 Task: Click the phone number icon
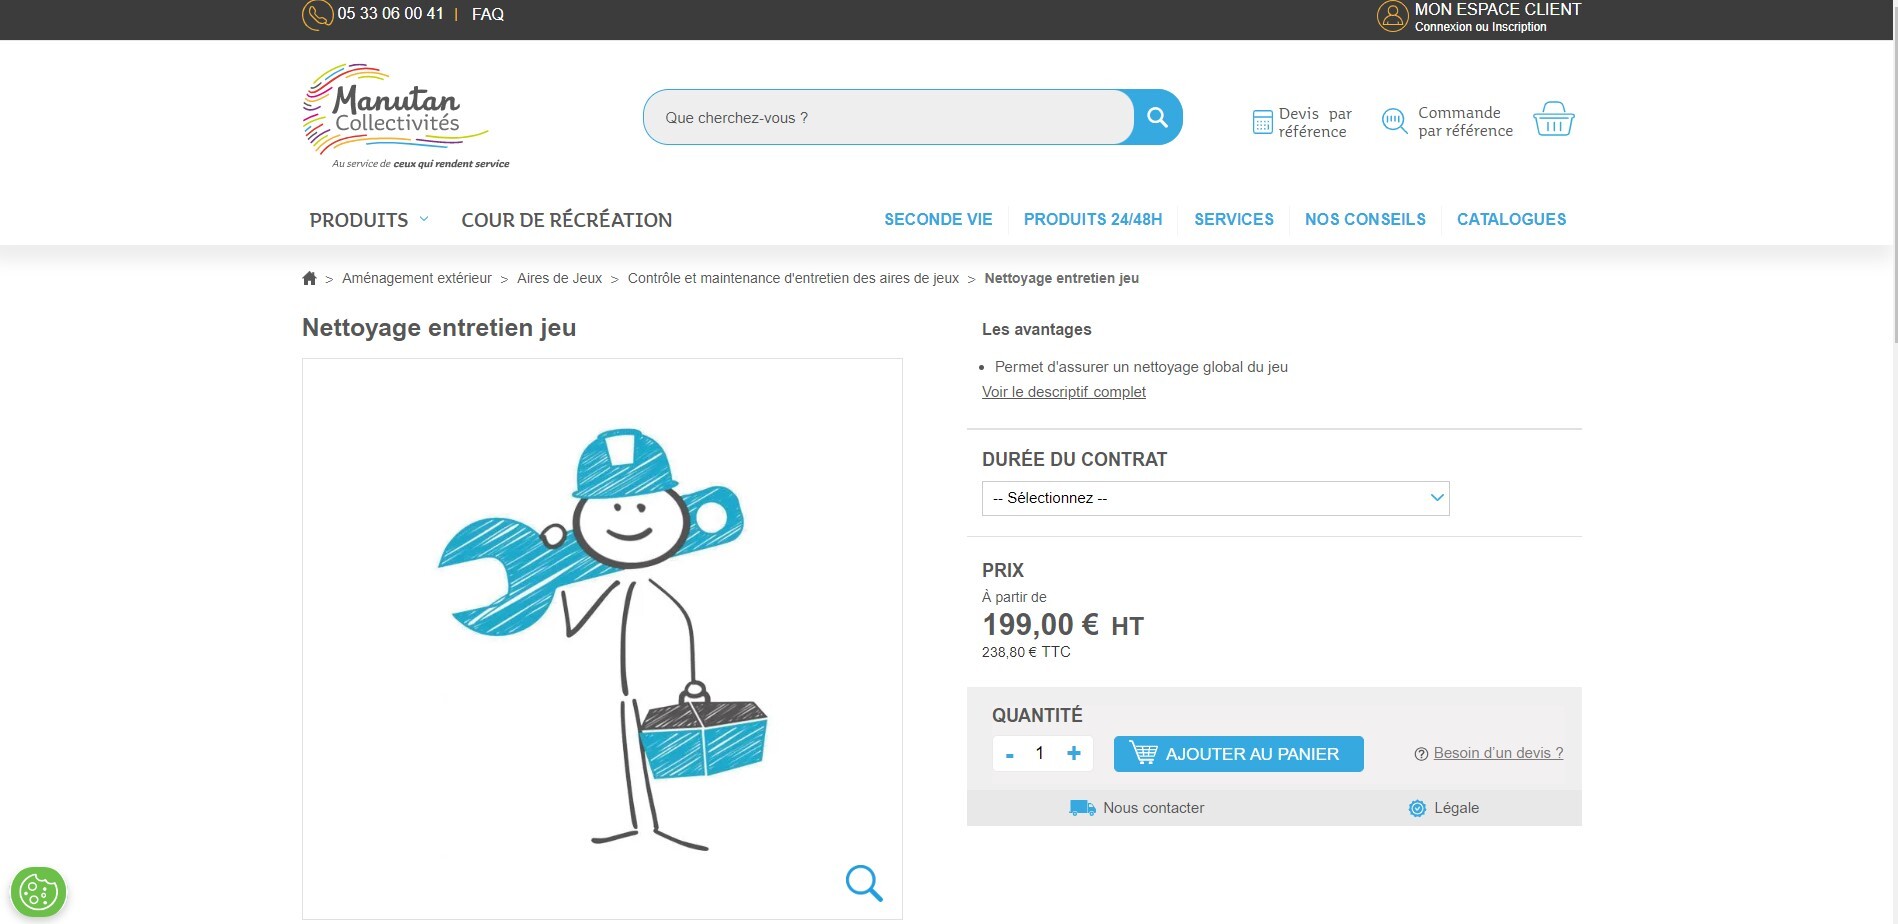317,14
